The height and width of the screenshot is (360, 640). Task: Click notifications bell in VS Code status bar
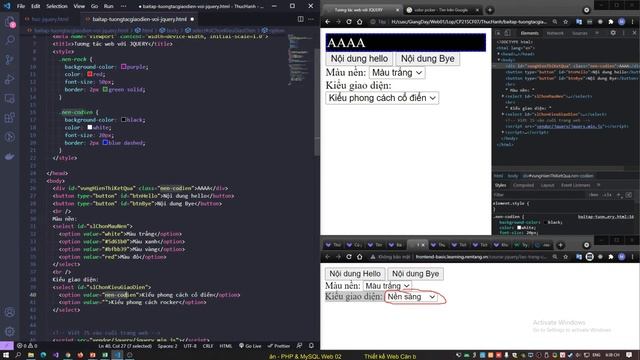click(x=311, y=346)
